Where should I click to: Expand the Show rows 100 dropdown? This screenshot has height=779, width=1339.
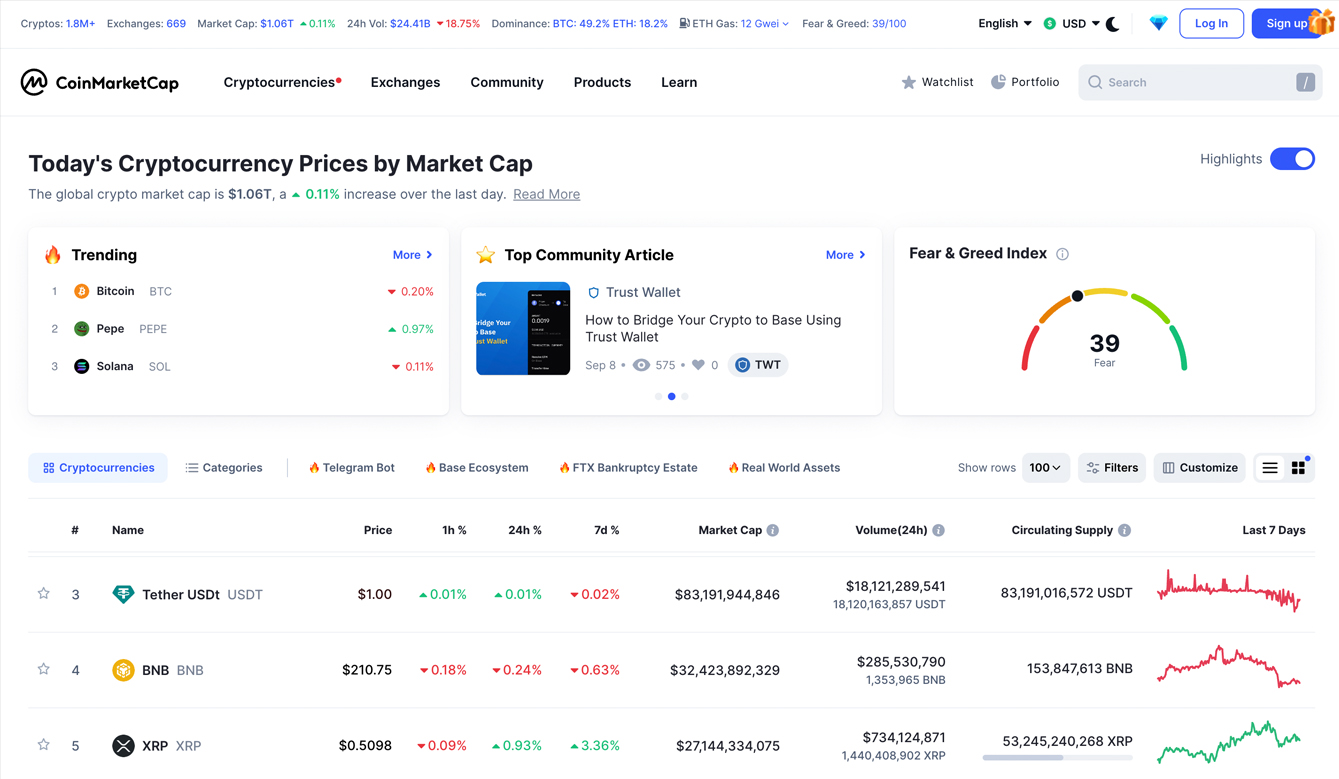click(1045, 468)
